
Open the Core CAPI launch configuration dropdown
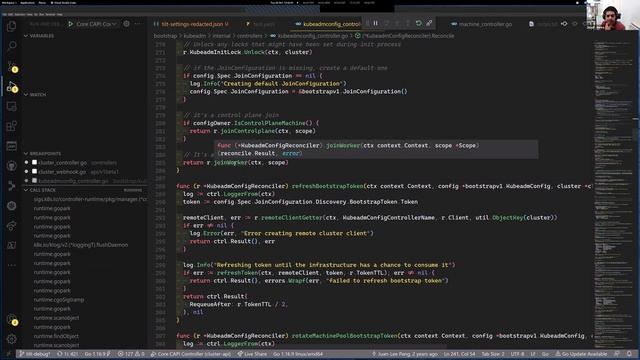click(x=96, y=24)
